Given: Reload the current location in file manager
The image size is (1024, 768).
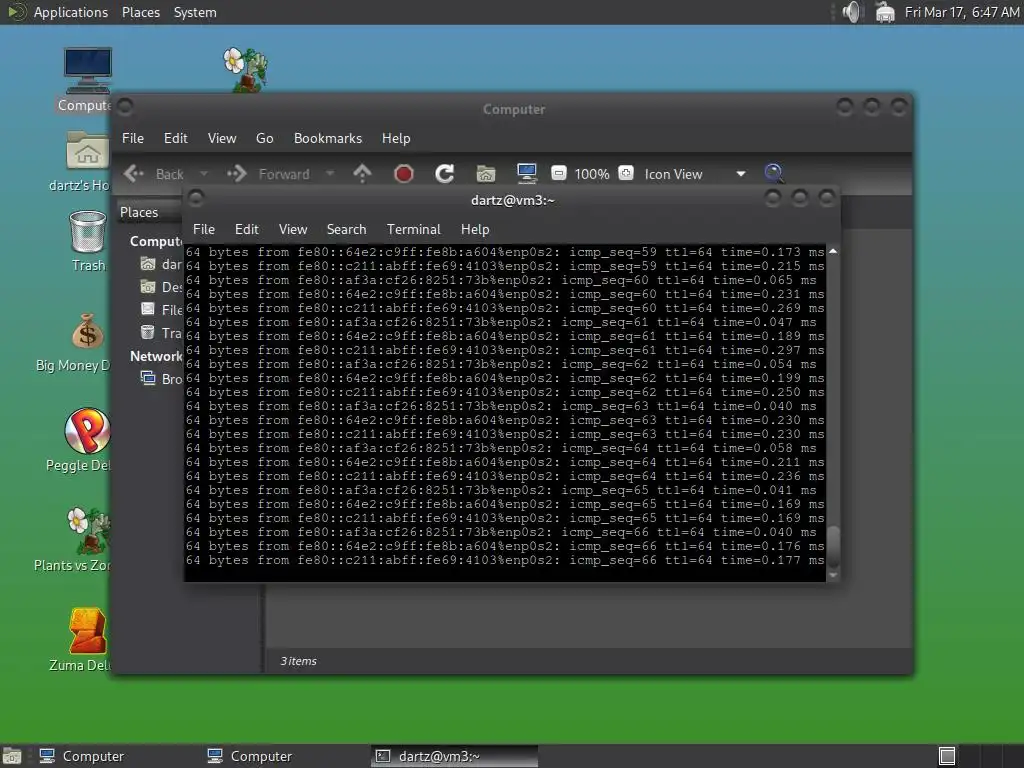Looking at the screenshot, I should click(445, 174).
